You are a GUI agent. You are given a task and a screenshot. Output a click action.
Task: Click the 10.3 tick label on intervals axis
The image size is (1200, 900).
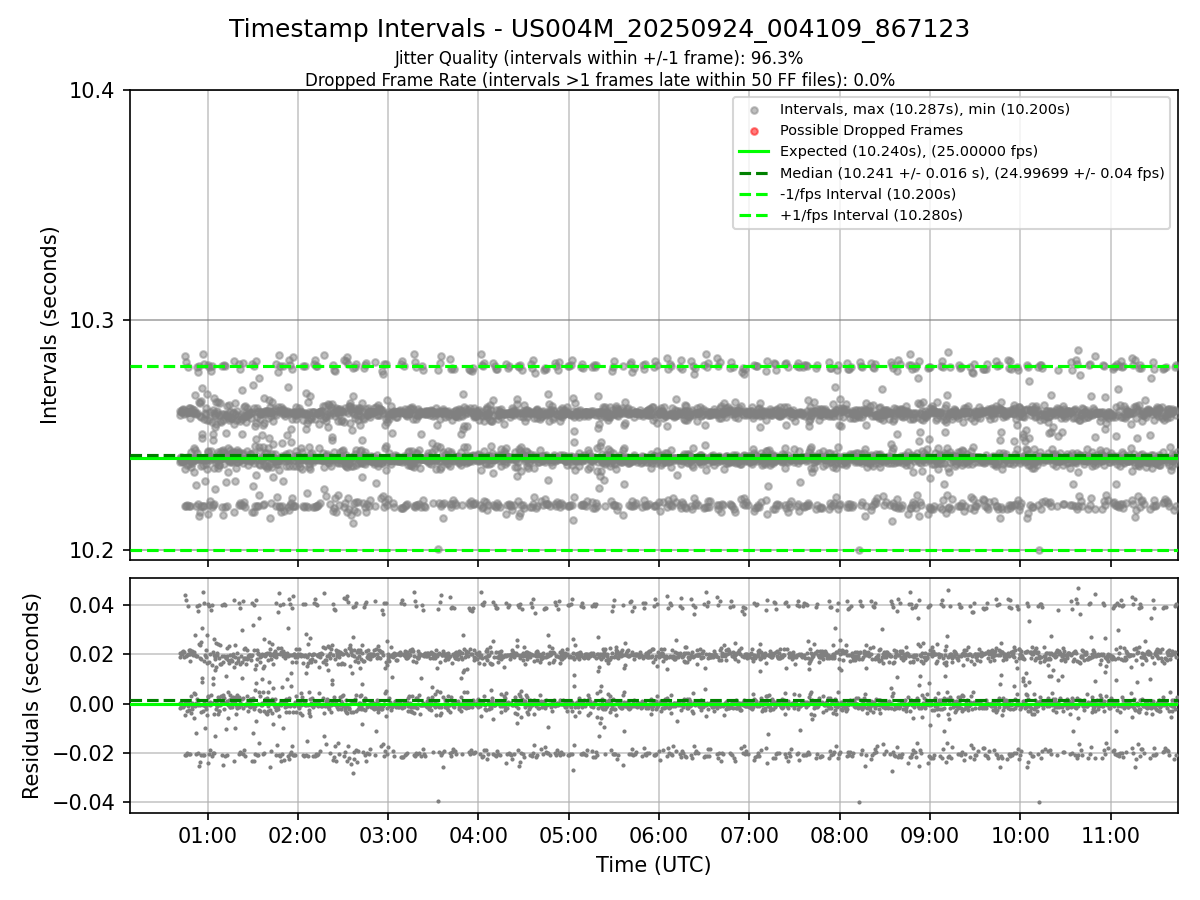click(94, 321)
